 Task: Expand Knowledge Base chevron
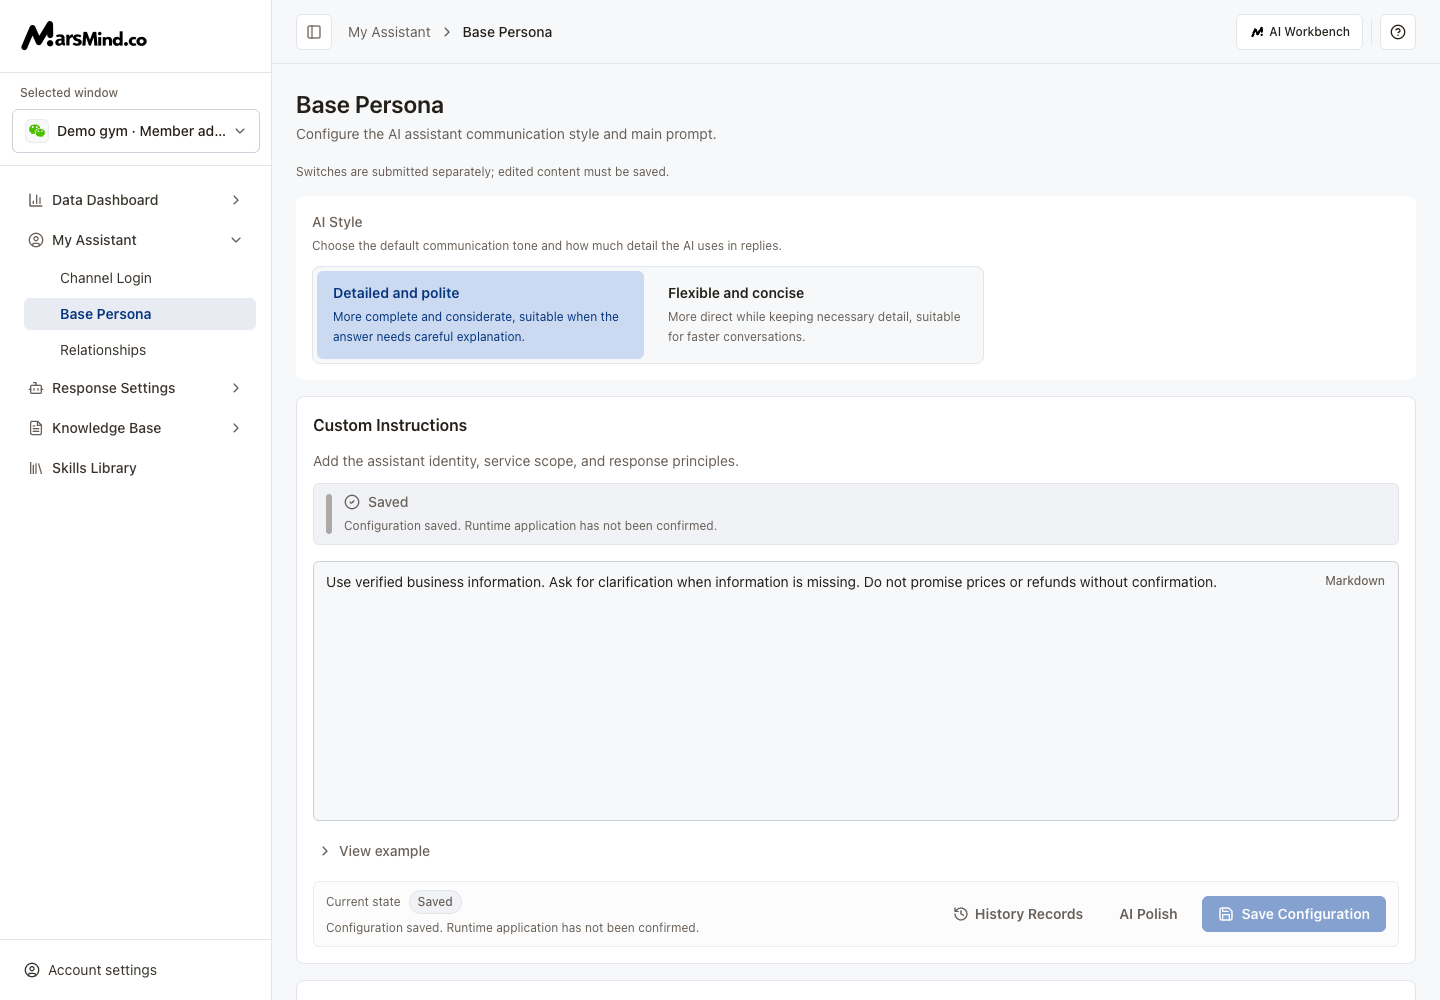[236, 428]
